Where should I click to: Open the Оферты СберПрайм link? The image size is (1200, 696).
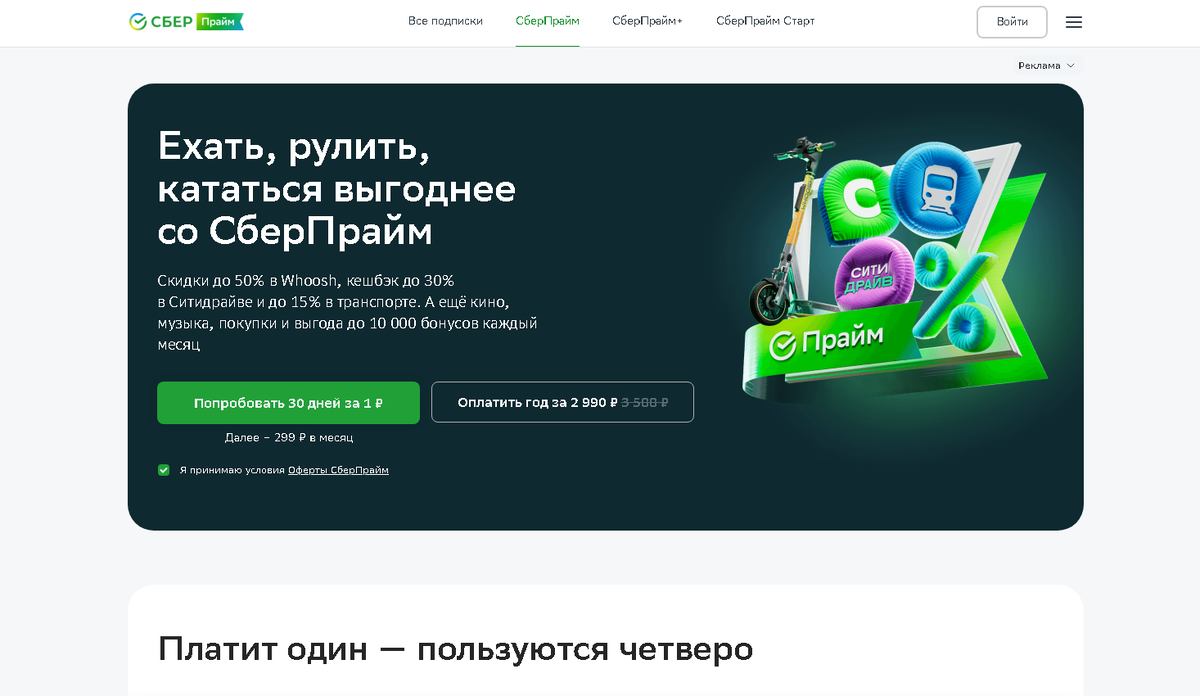point(338,470)
